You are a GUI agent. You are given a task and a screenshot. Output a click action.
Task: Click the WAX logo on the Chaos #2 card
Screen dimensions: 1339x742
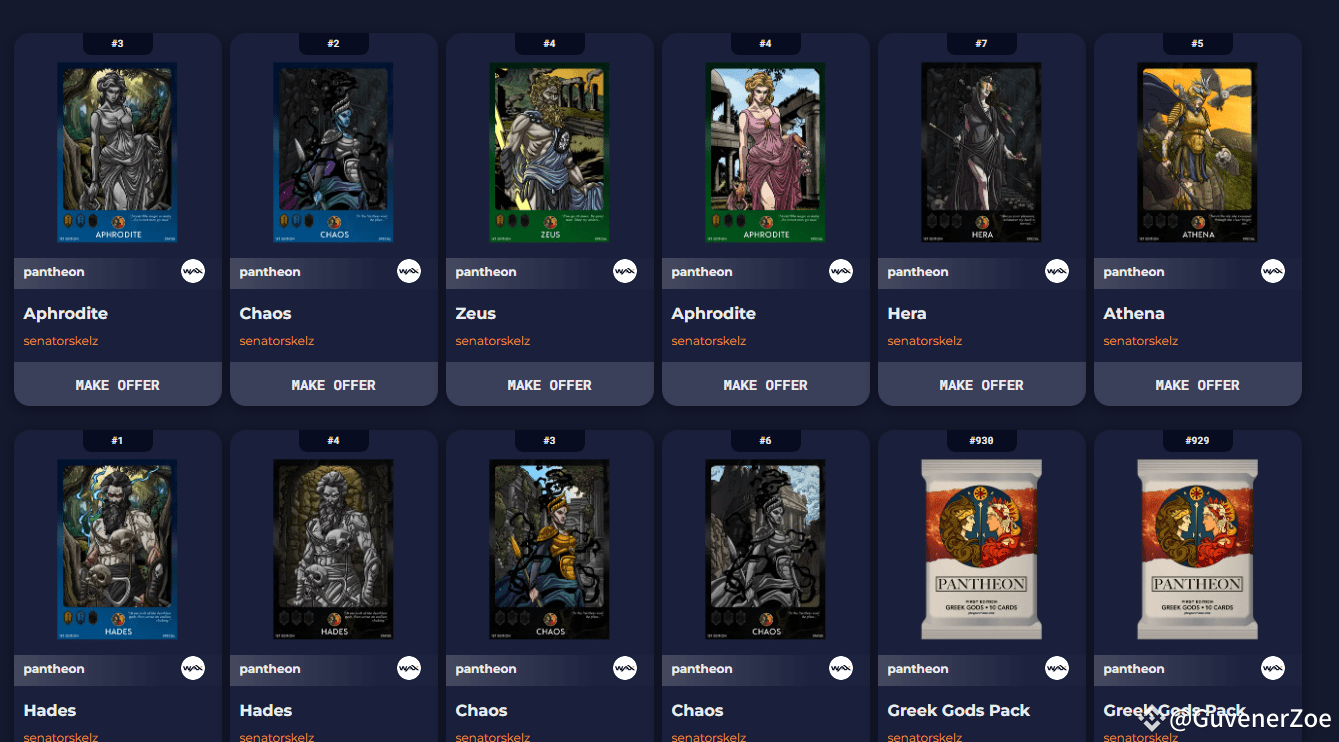(x=409, y=271)
